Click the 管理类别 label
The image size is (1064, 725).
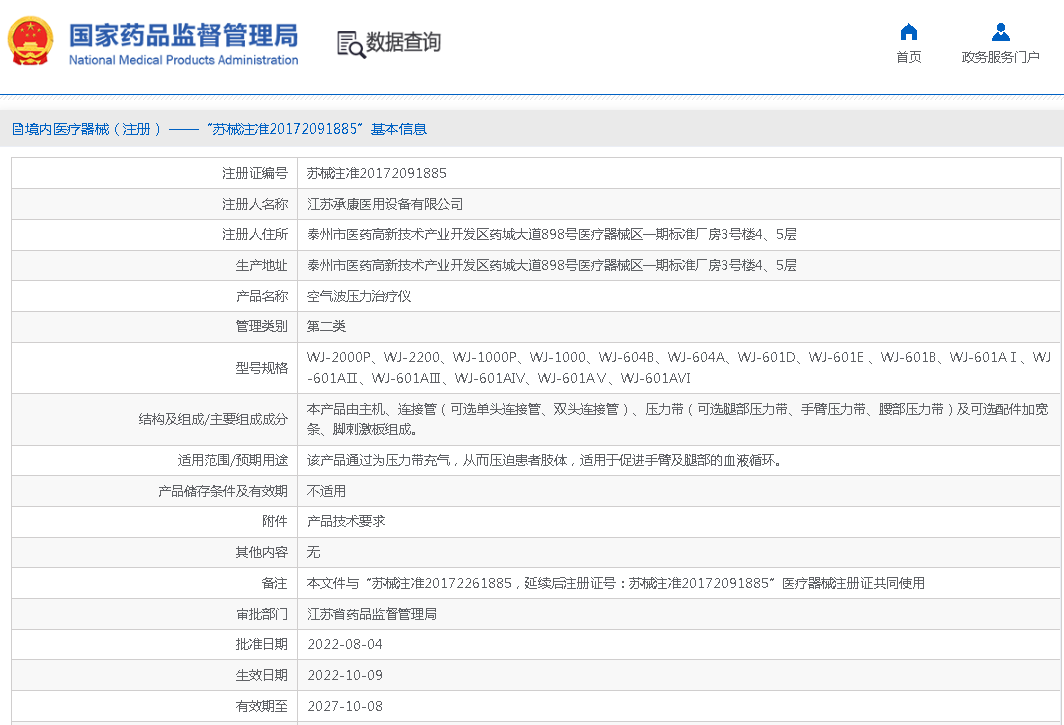(261, 327)
